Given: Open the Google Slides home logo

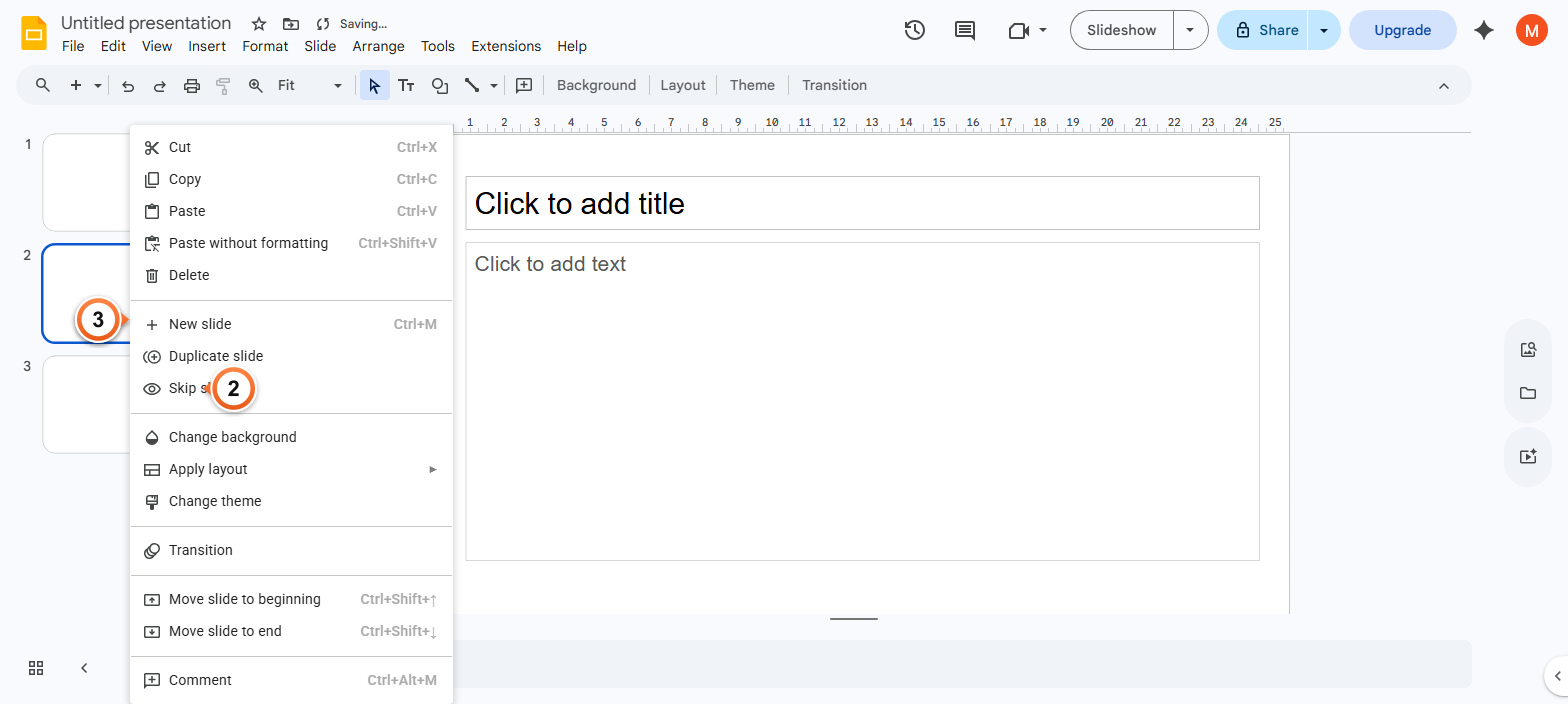Looking at the screenshot, I should pyautogui.click(x=35, y=32).
